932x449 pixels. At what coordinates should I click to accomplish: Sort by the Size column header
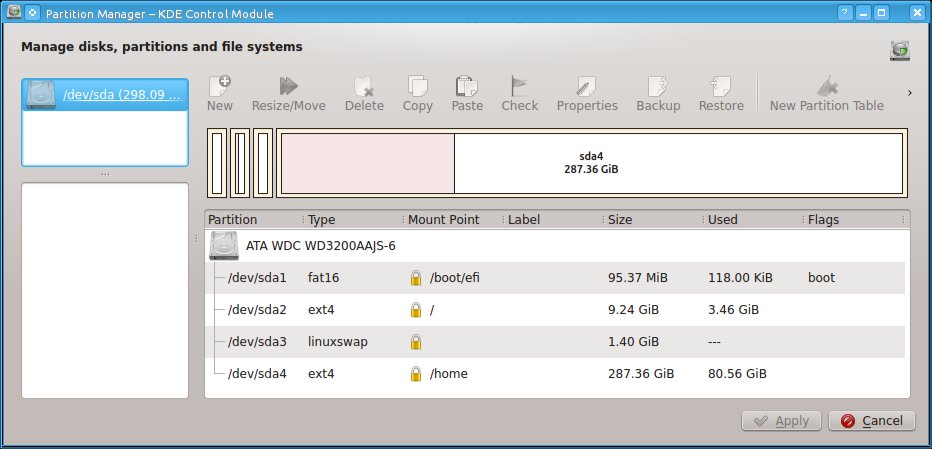(x=650, y=220)
